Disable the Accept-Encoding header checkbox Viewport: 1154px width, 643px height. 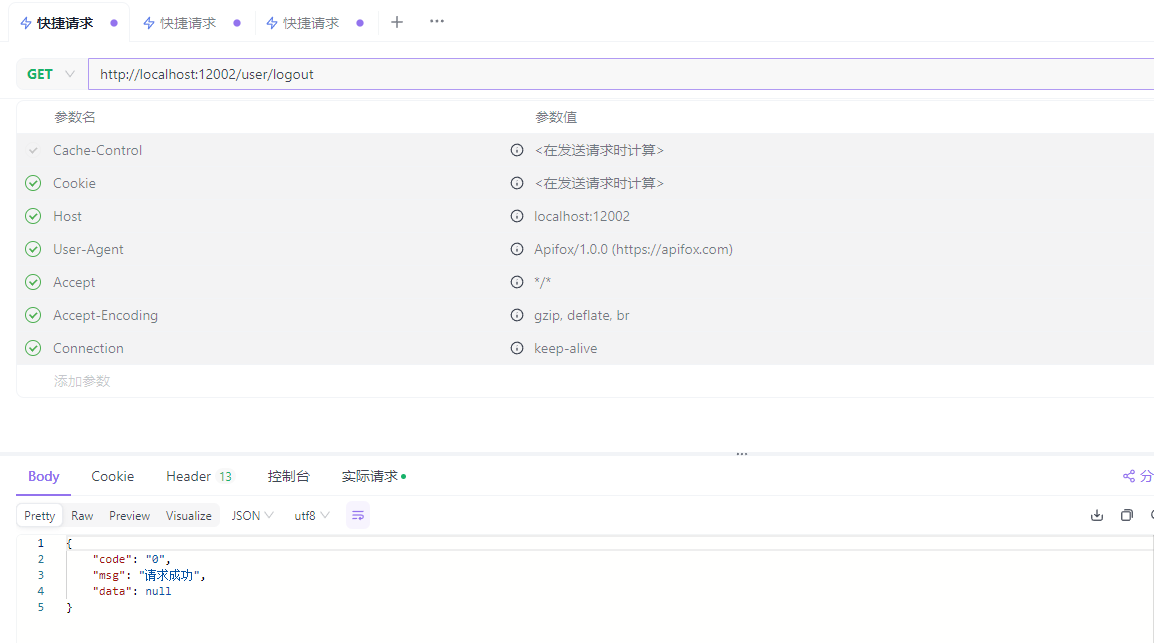[x=33, y=315]
